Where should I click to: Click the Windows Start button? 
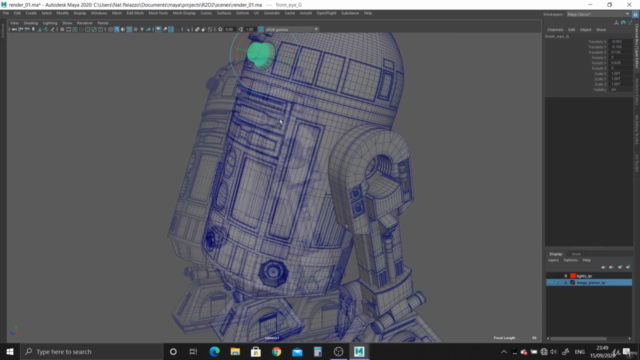click(10, 351)
